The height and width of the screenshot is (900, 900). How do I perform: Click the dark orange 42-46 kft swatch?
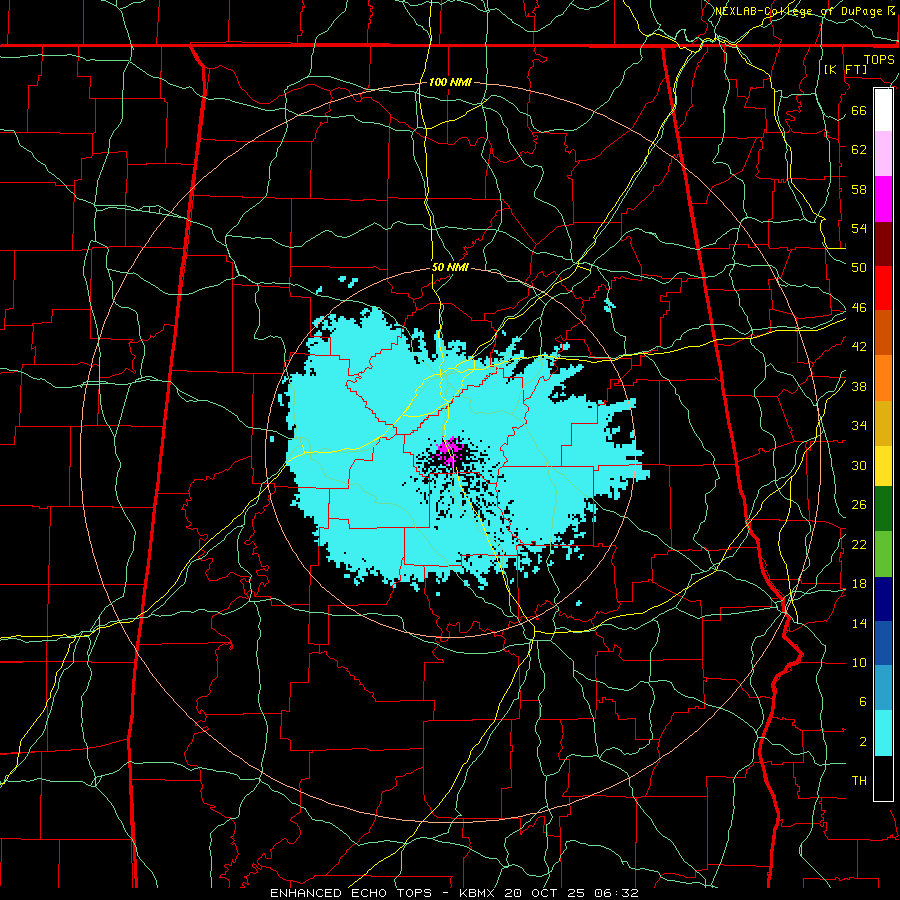click(x=883, y=333)
